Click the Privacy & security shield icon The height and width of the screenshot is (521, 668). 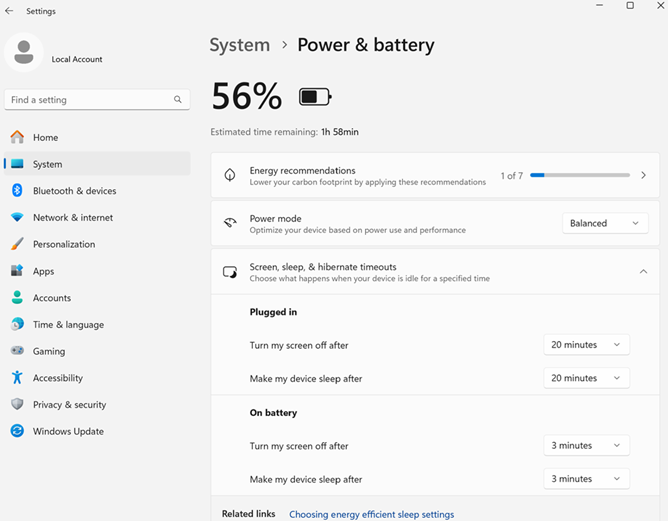pos(17,404)
